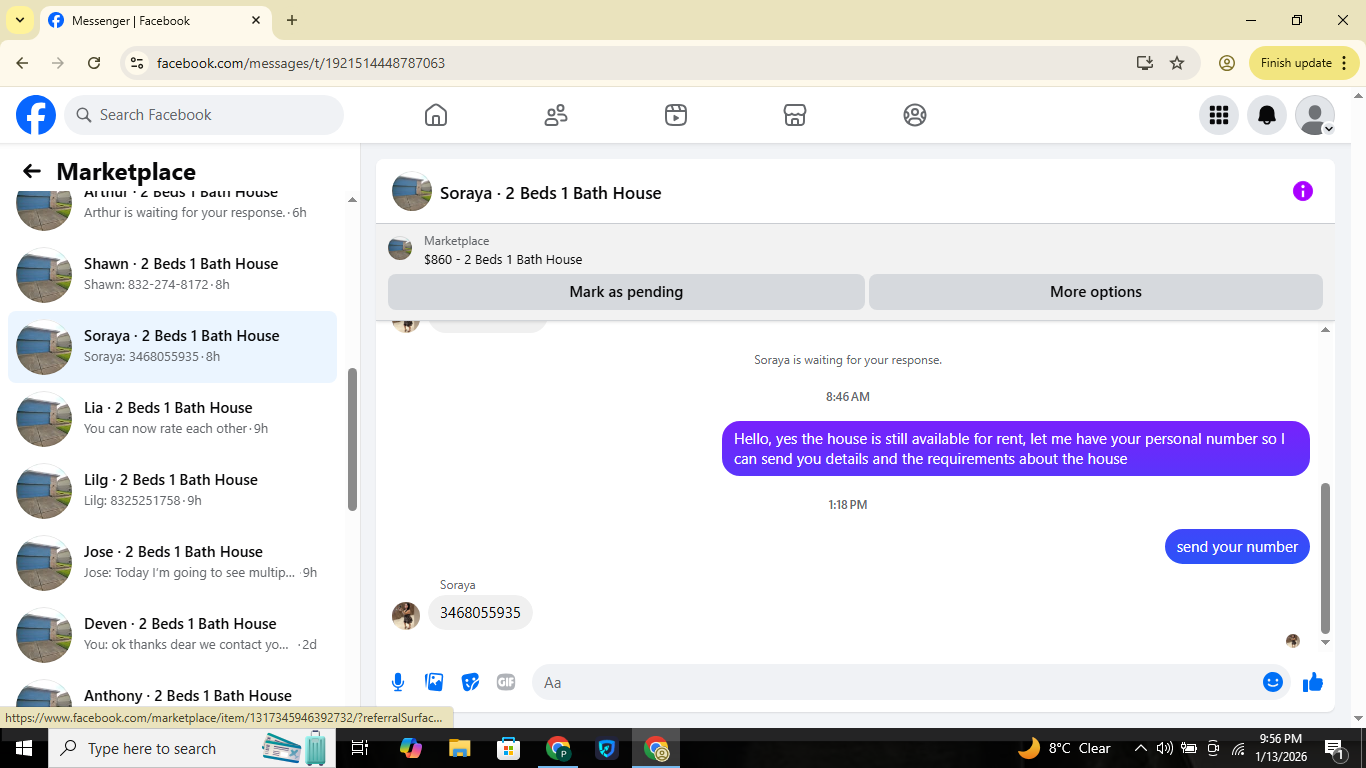
Task: Open the Friends icon in top navigation
Action: pyautogui.click(x=556, y=115)
